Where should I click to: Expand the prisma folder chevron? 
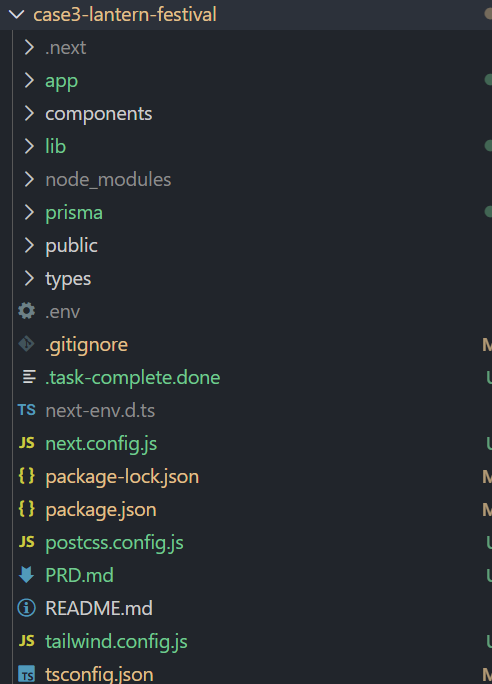pos(29,212)
